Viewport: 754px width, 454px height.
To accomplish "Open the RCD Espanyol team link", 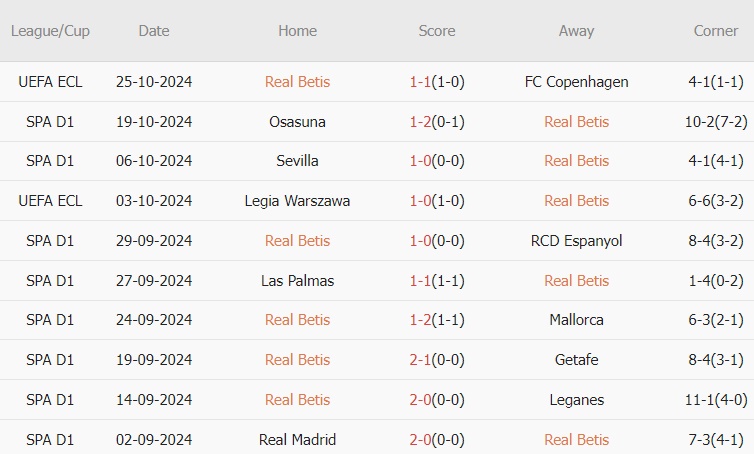I will pos(576,241).
